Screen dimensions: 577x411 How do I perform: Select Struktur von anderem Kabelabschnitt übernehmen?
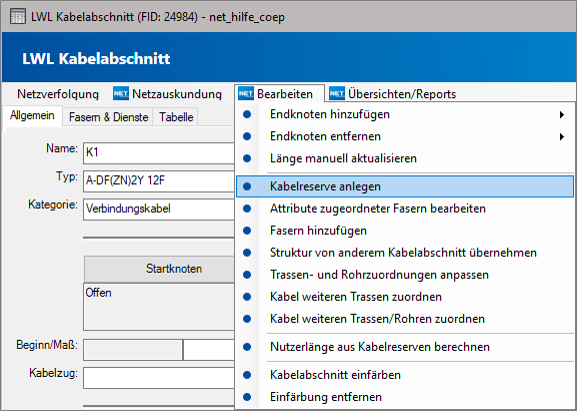(405, 253)
